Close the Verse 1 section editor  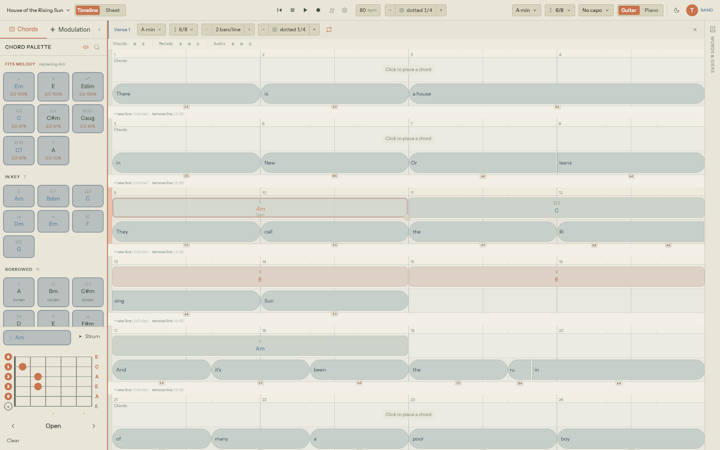[x=695, y=29]
